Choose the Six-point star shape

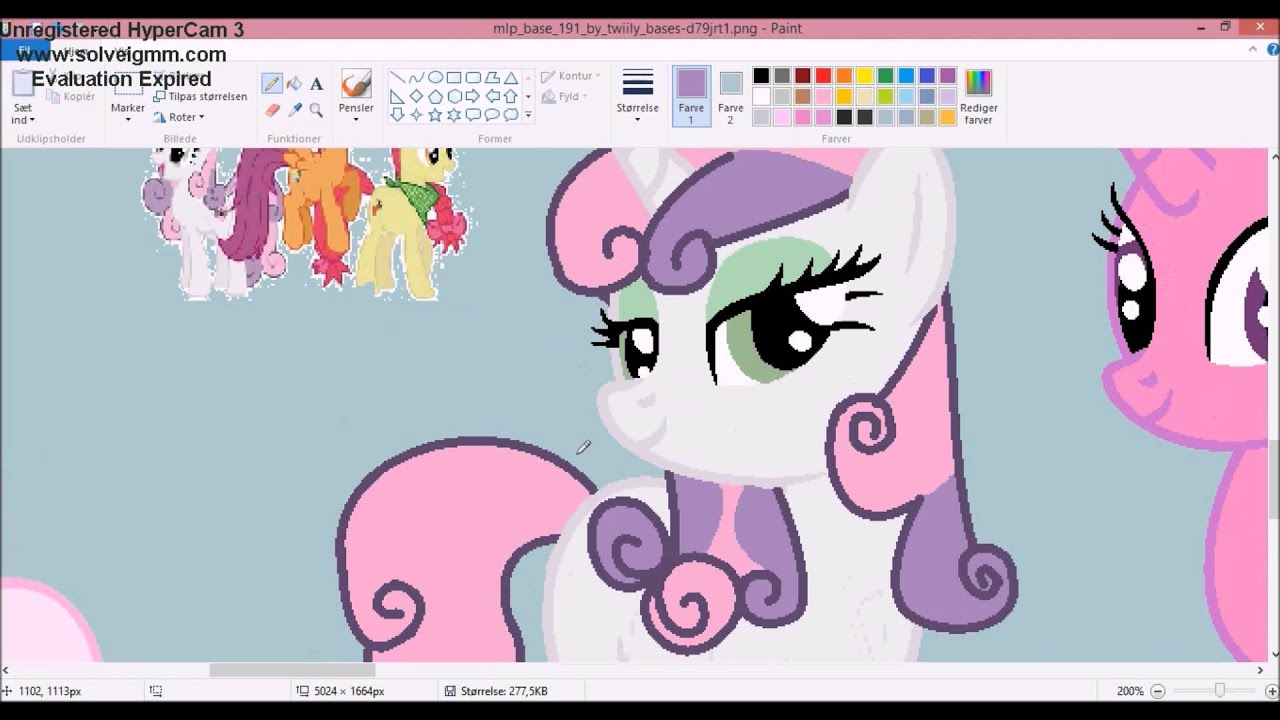[454, 115]
